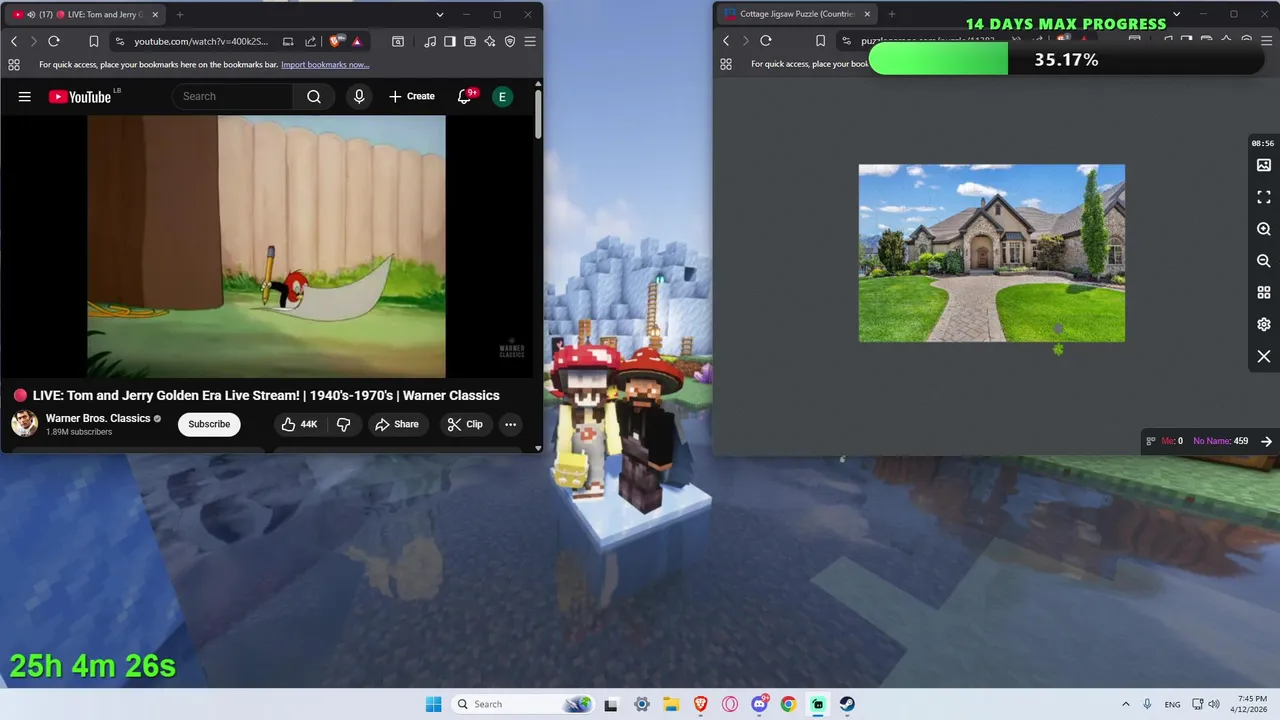The height and width of the screenshot is (720, 1280).
Task: Select the LIVE: Tom and Jerry tab
Action: [x=84, y=14]
